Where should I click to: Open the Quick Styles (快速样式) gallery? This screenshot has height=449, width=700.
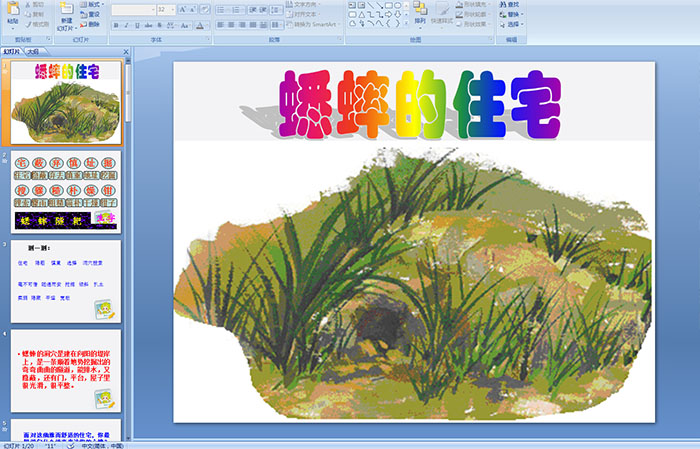[x=442, y=13]
